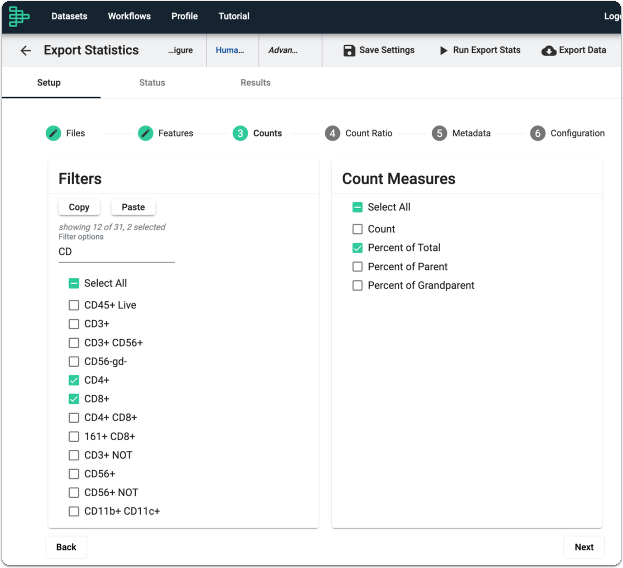
Task: Click the step 5 Metadata circle
Action: click(x=439, y=133)
